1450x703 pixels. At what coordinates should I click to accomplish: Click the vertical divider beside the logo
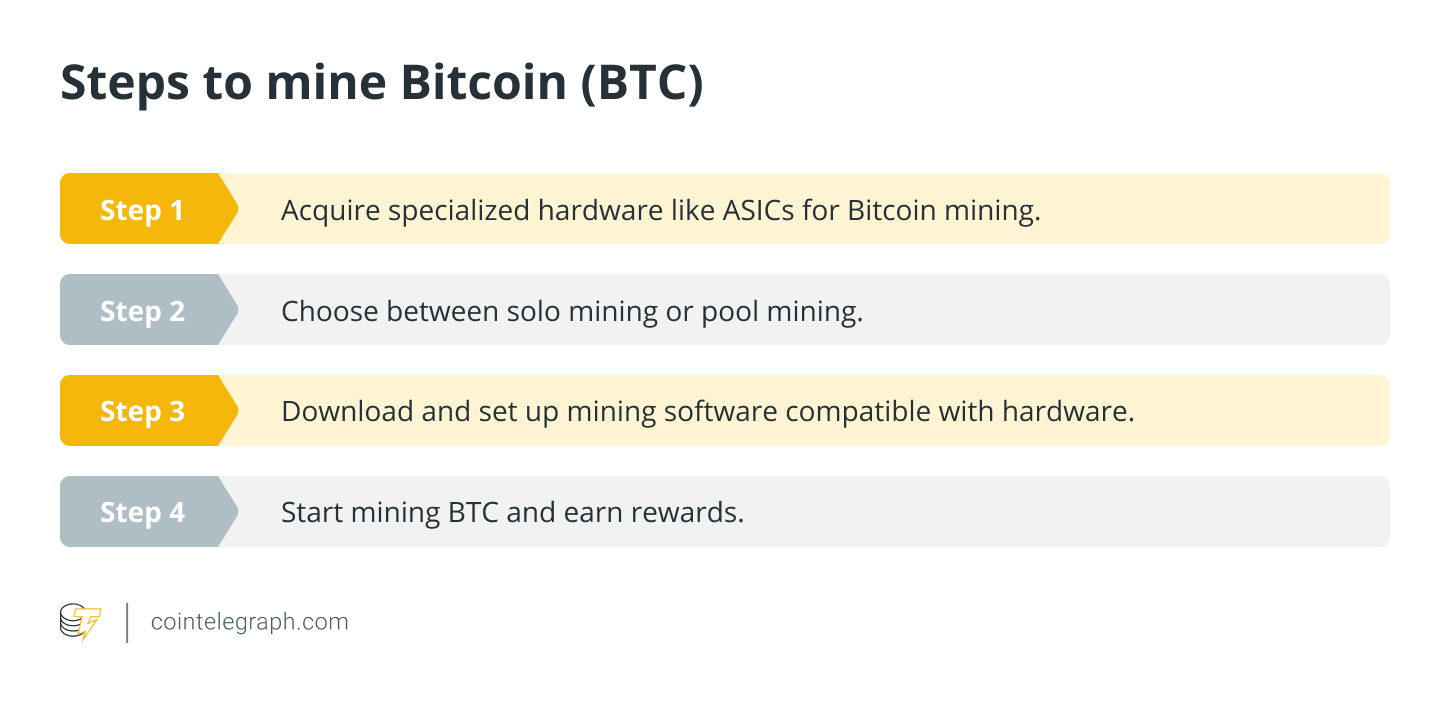pos(127,622)
